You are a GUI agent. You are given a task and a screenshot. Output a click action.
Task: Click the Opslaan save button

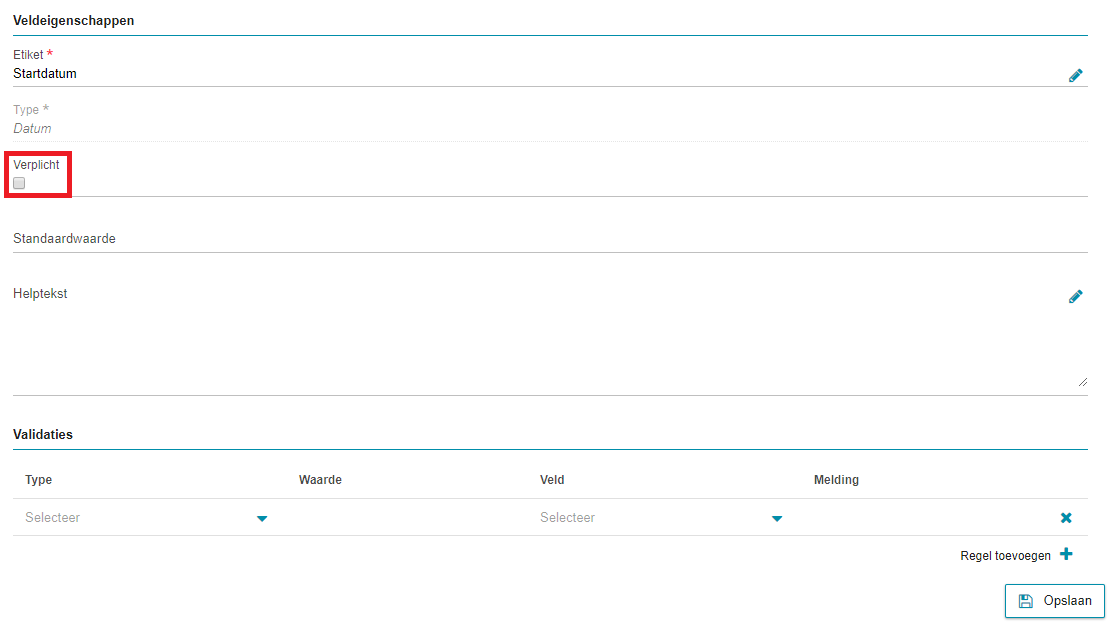coord(1055,601)
